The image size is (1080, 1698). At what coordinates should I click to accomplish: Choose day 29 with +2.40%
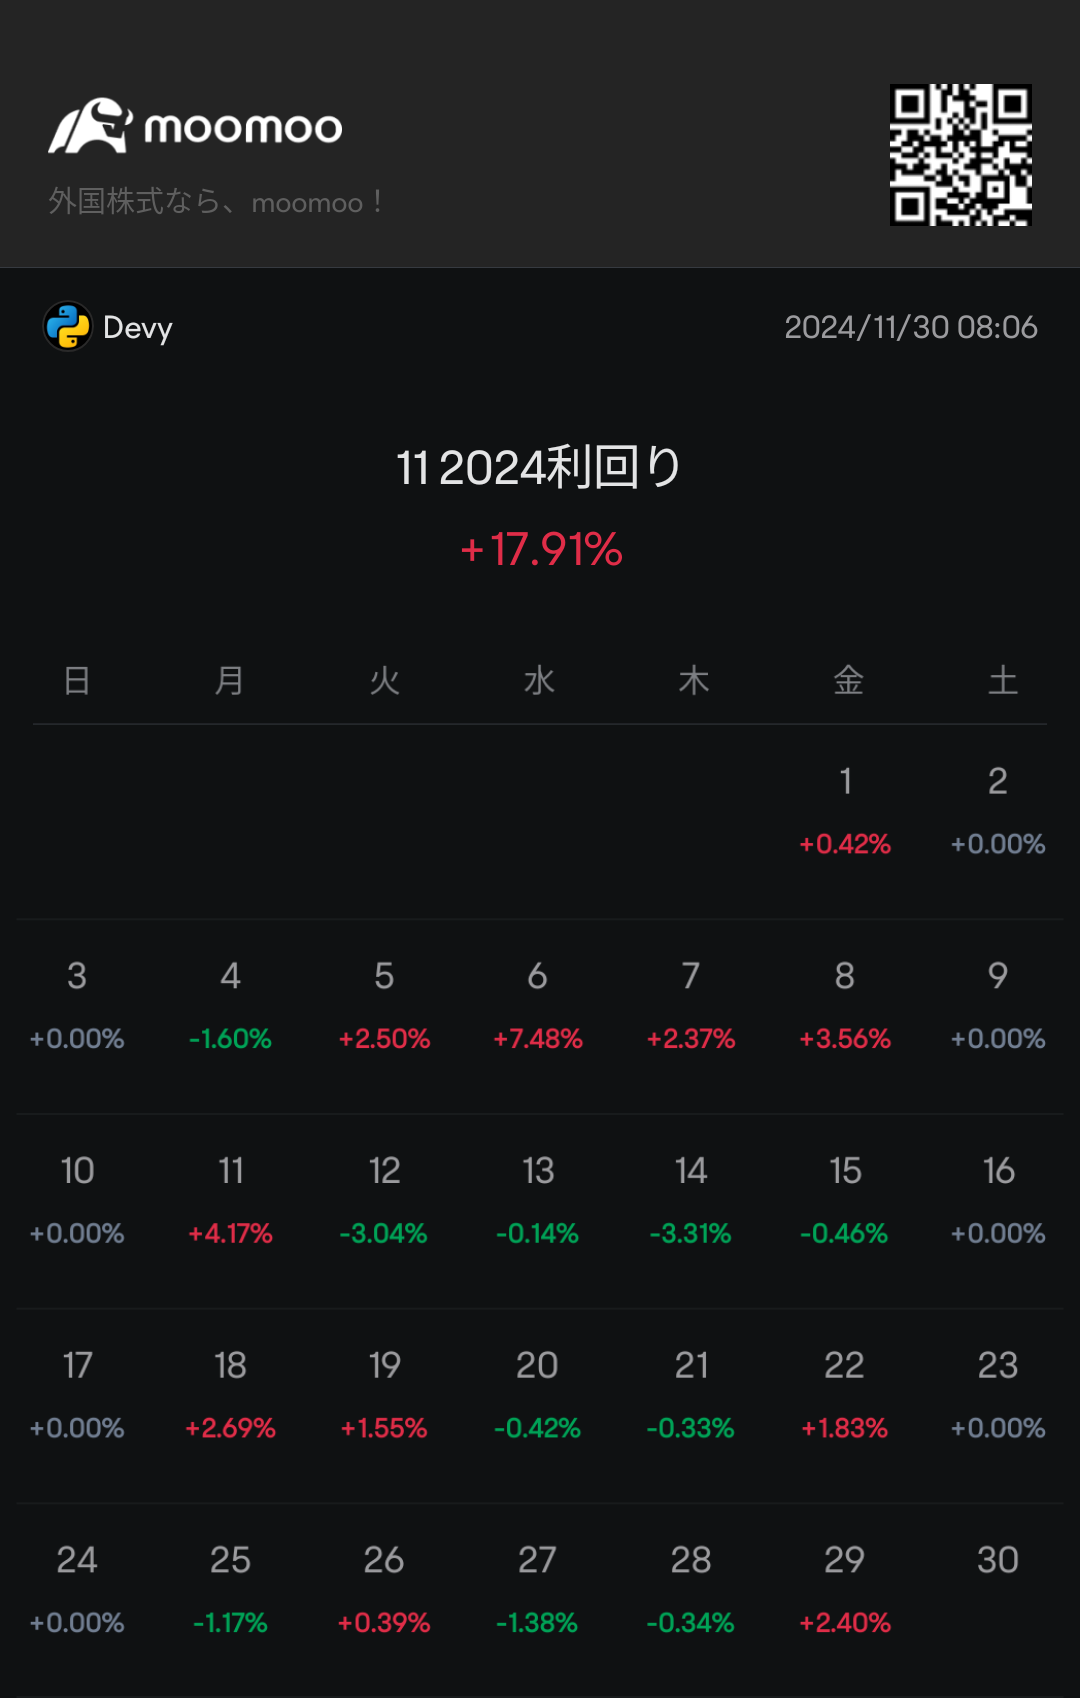845,1590
